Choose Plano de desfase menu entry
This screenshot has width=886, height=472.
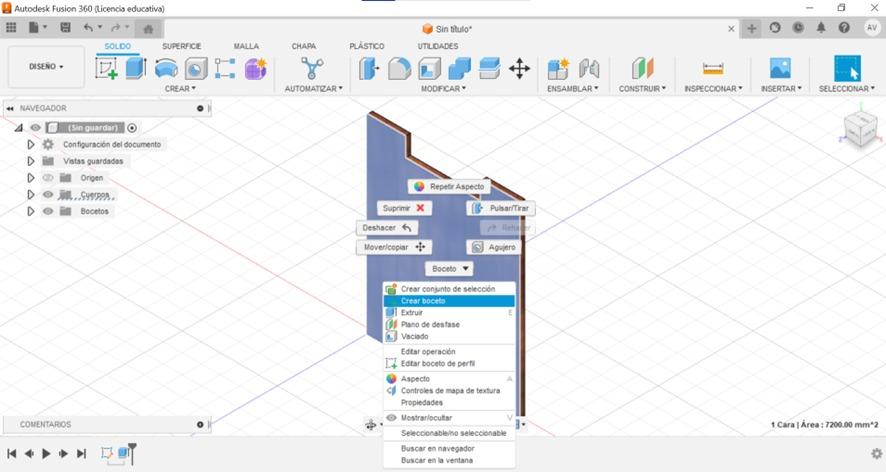(x=449, y=324)
